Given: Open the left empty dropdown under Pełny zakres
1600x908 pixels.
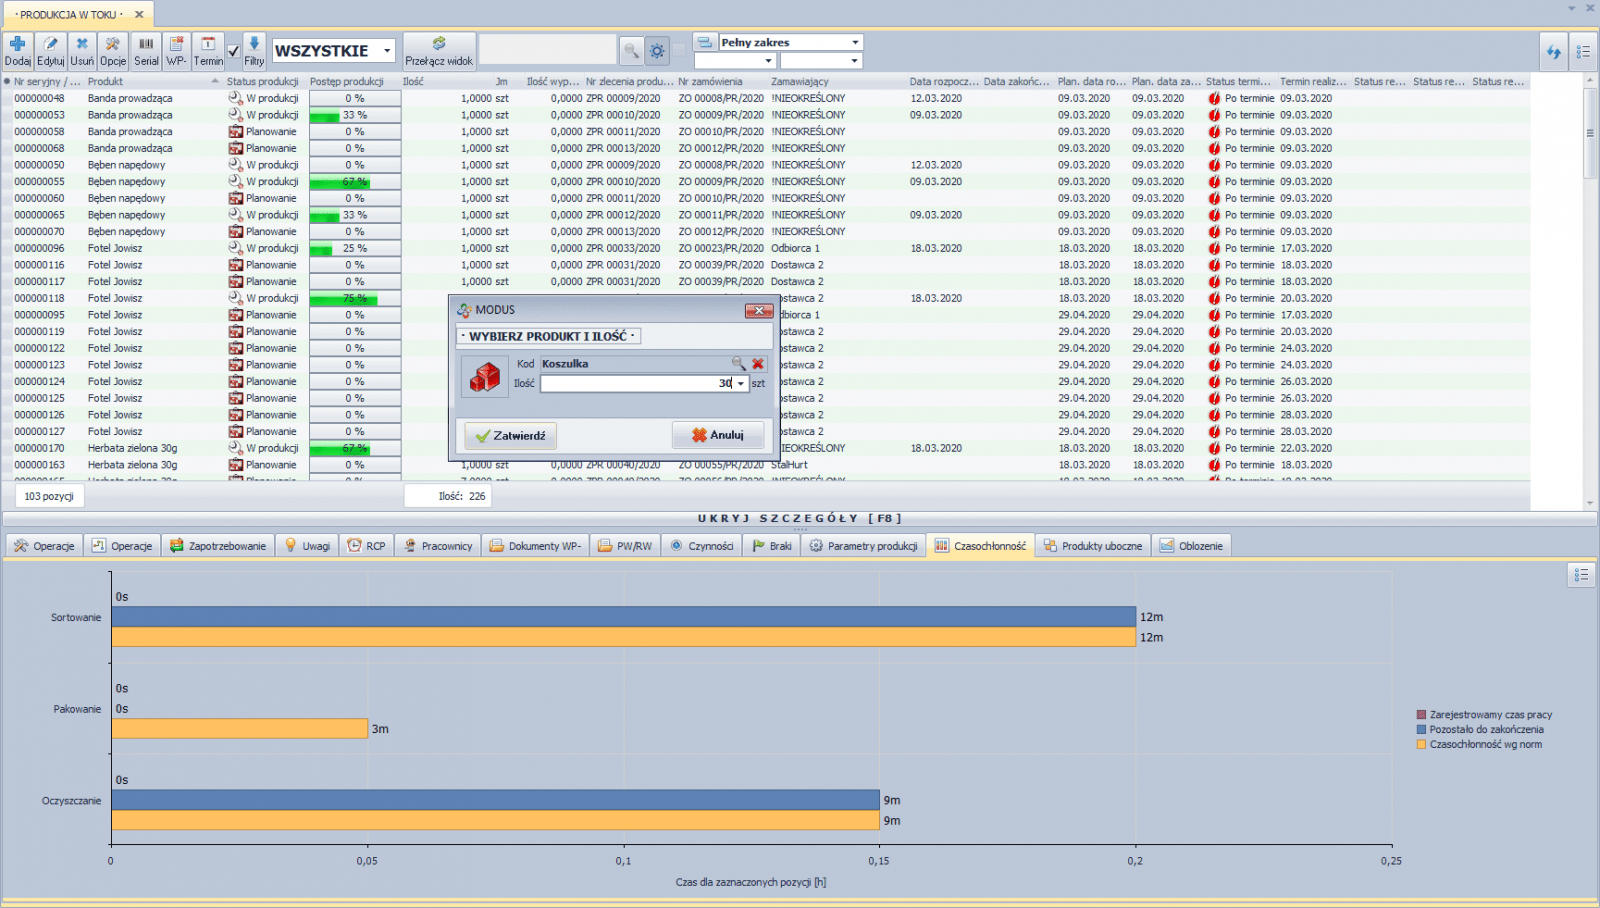Looking at the screenshot, I should (768, 61).
